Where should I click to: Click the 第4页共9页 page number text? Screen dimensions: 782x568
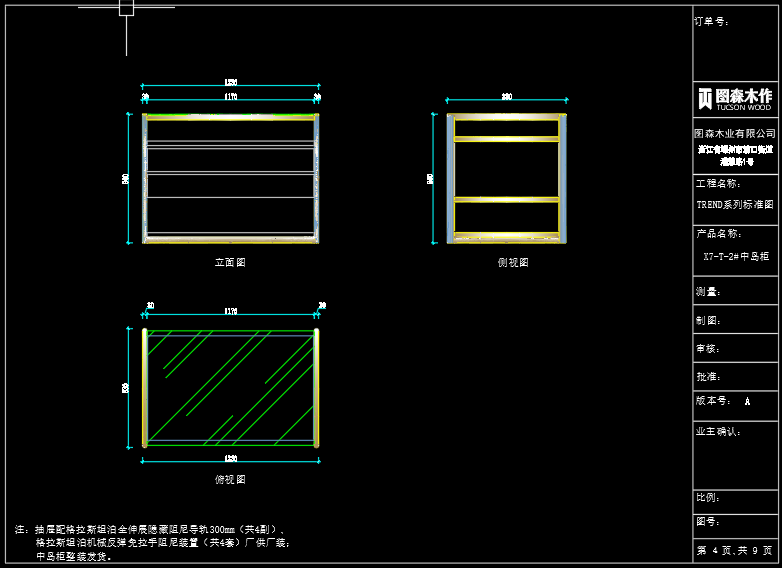734,551
